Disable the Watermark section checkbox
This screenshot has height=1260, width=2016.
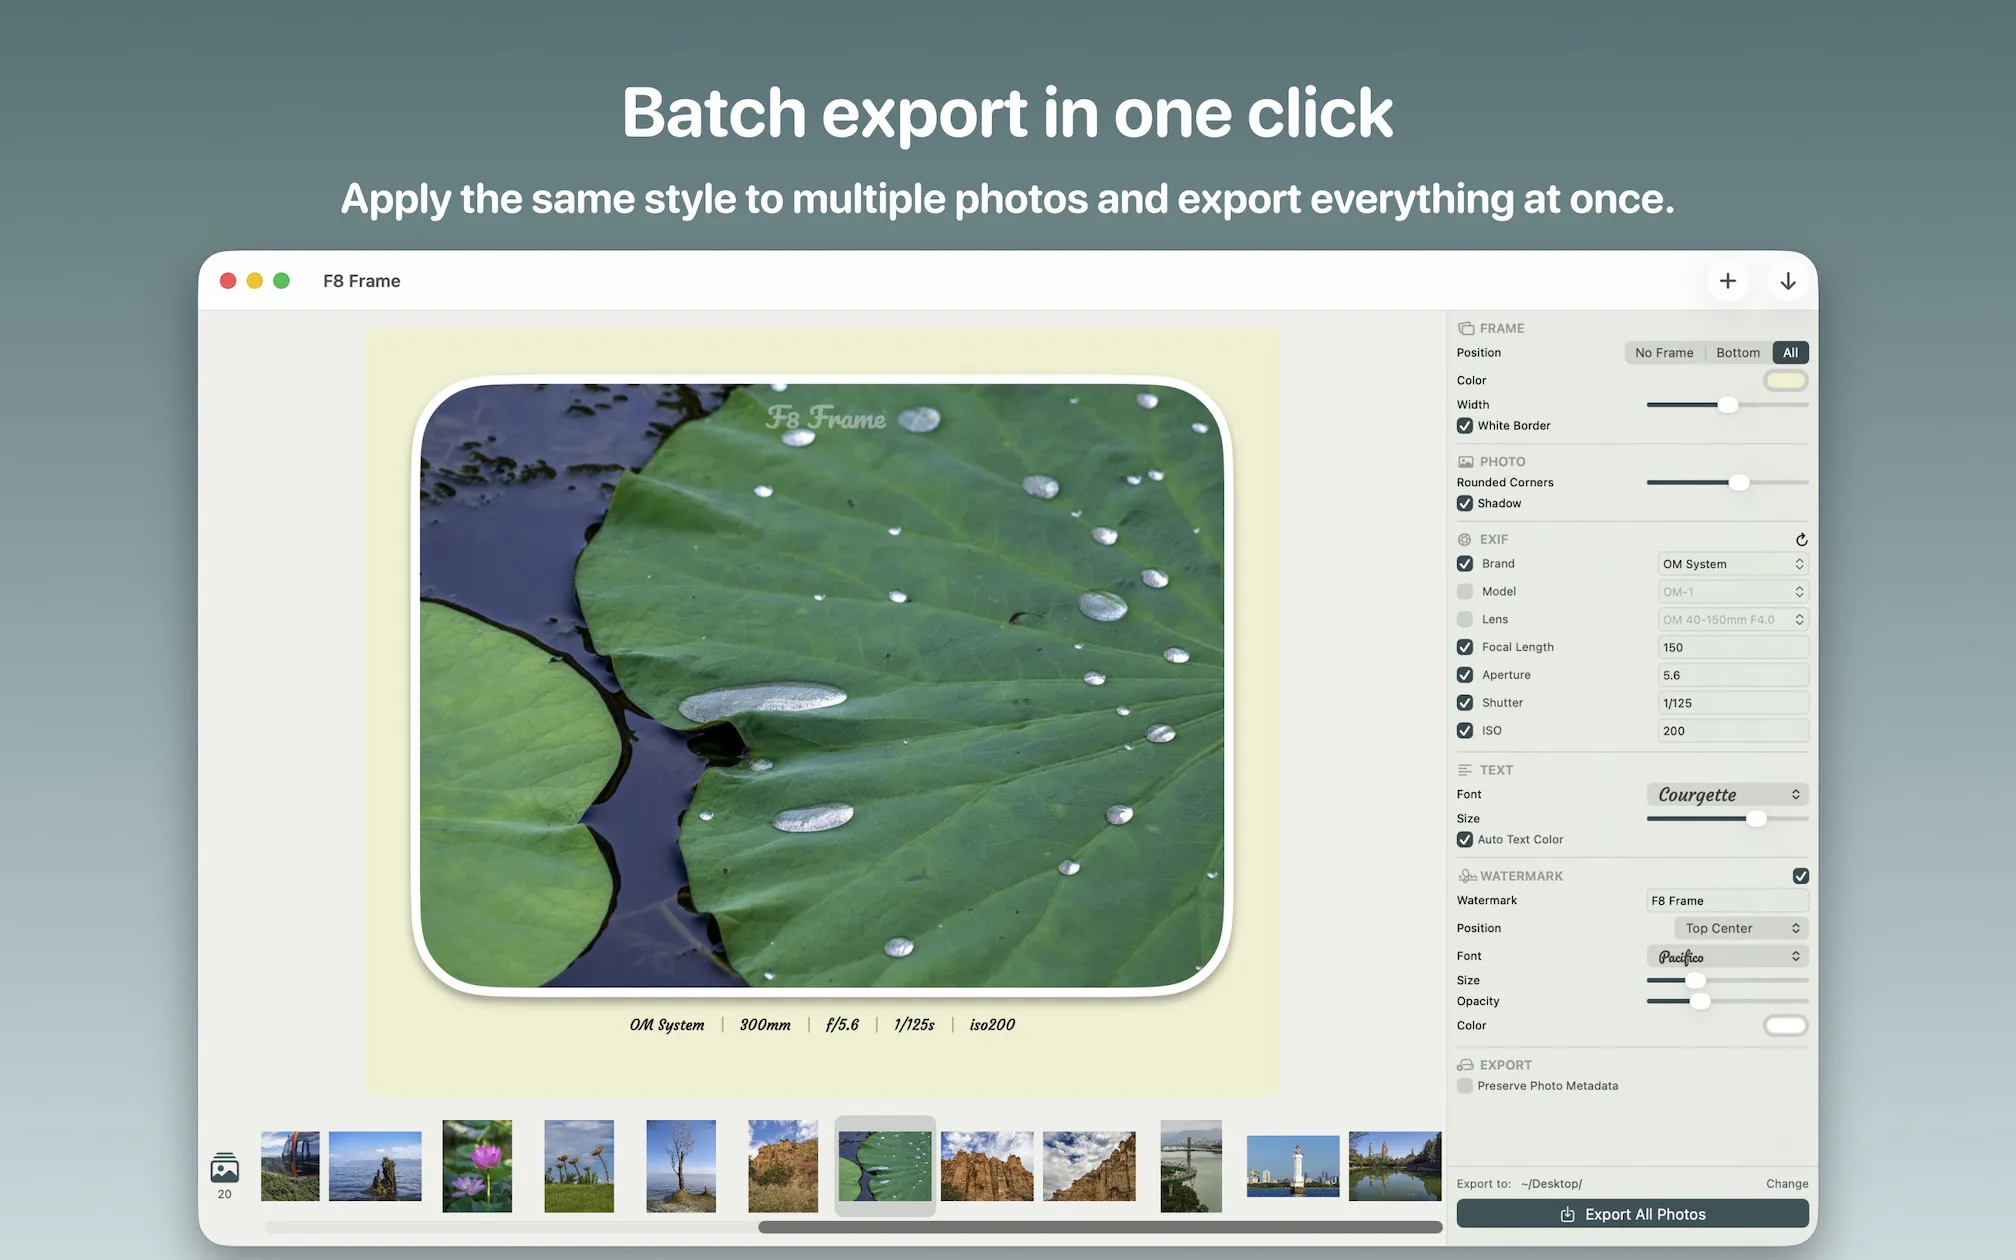(x=1801, y=876)
